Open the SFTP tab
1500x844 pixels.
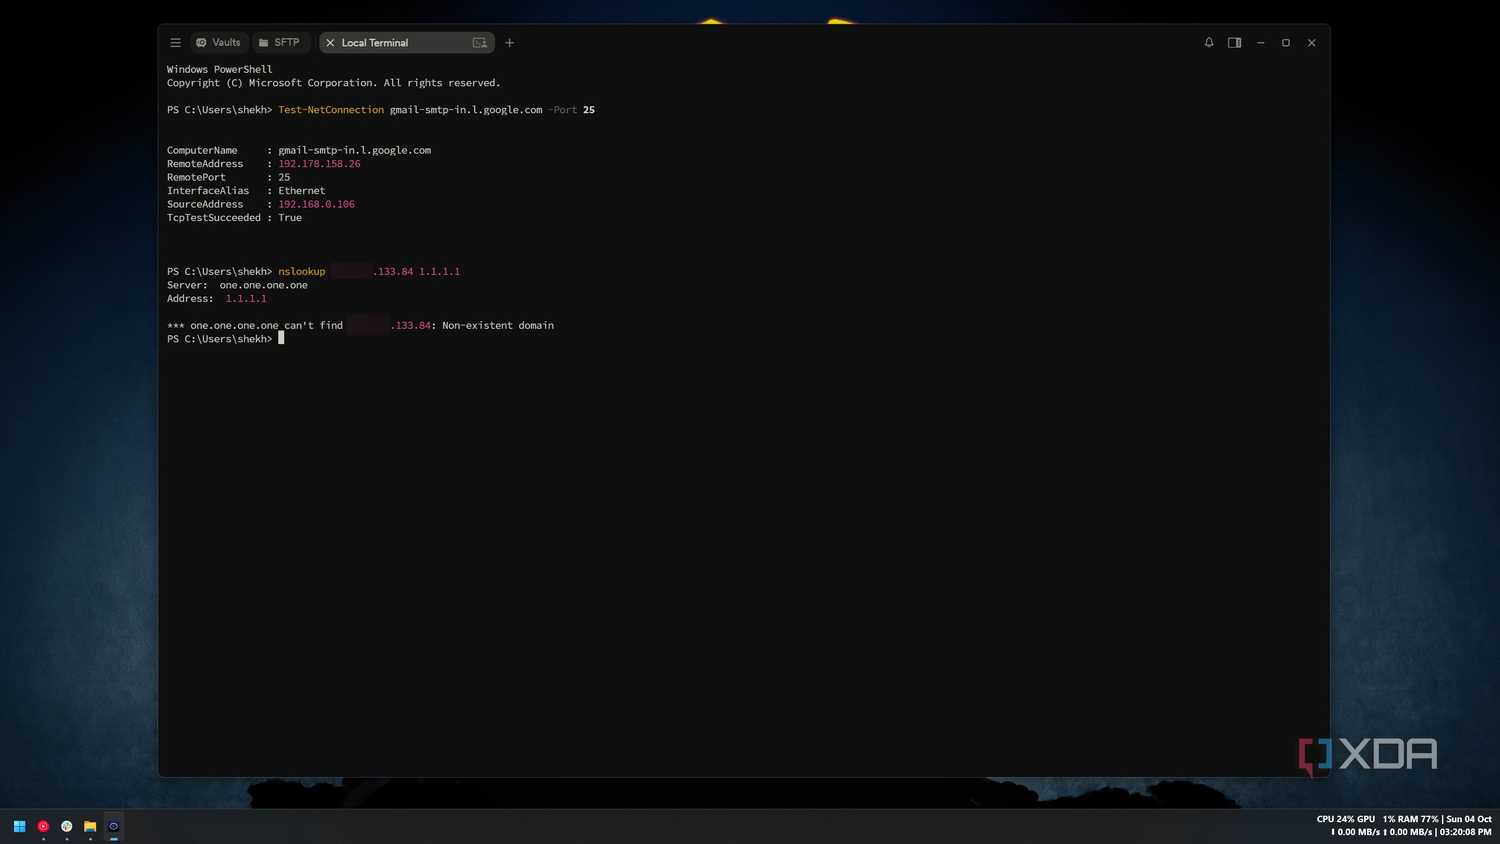[279, 43]
